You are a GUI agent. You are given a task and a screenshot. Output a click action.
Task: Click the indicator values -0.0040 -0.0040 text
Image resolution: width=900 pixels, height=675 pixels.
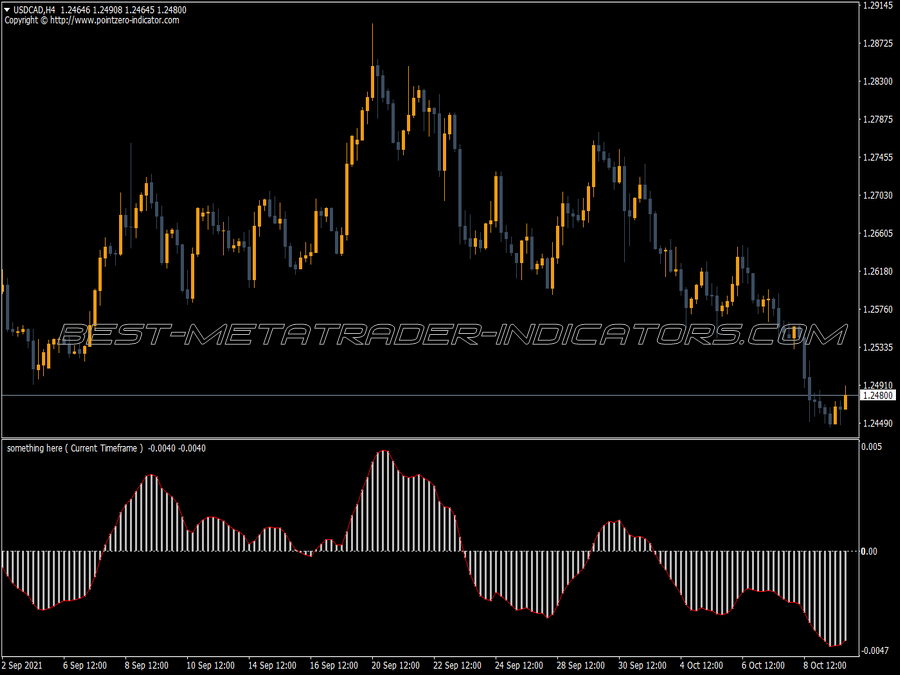point(177,448)
